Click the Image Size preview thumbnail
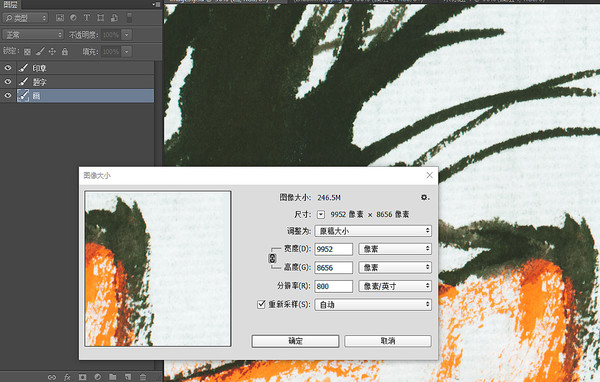 point(158,269)
